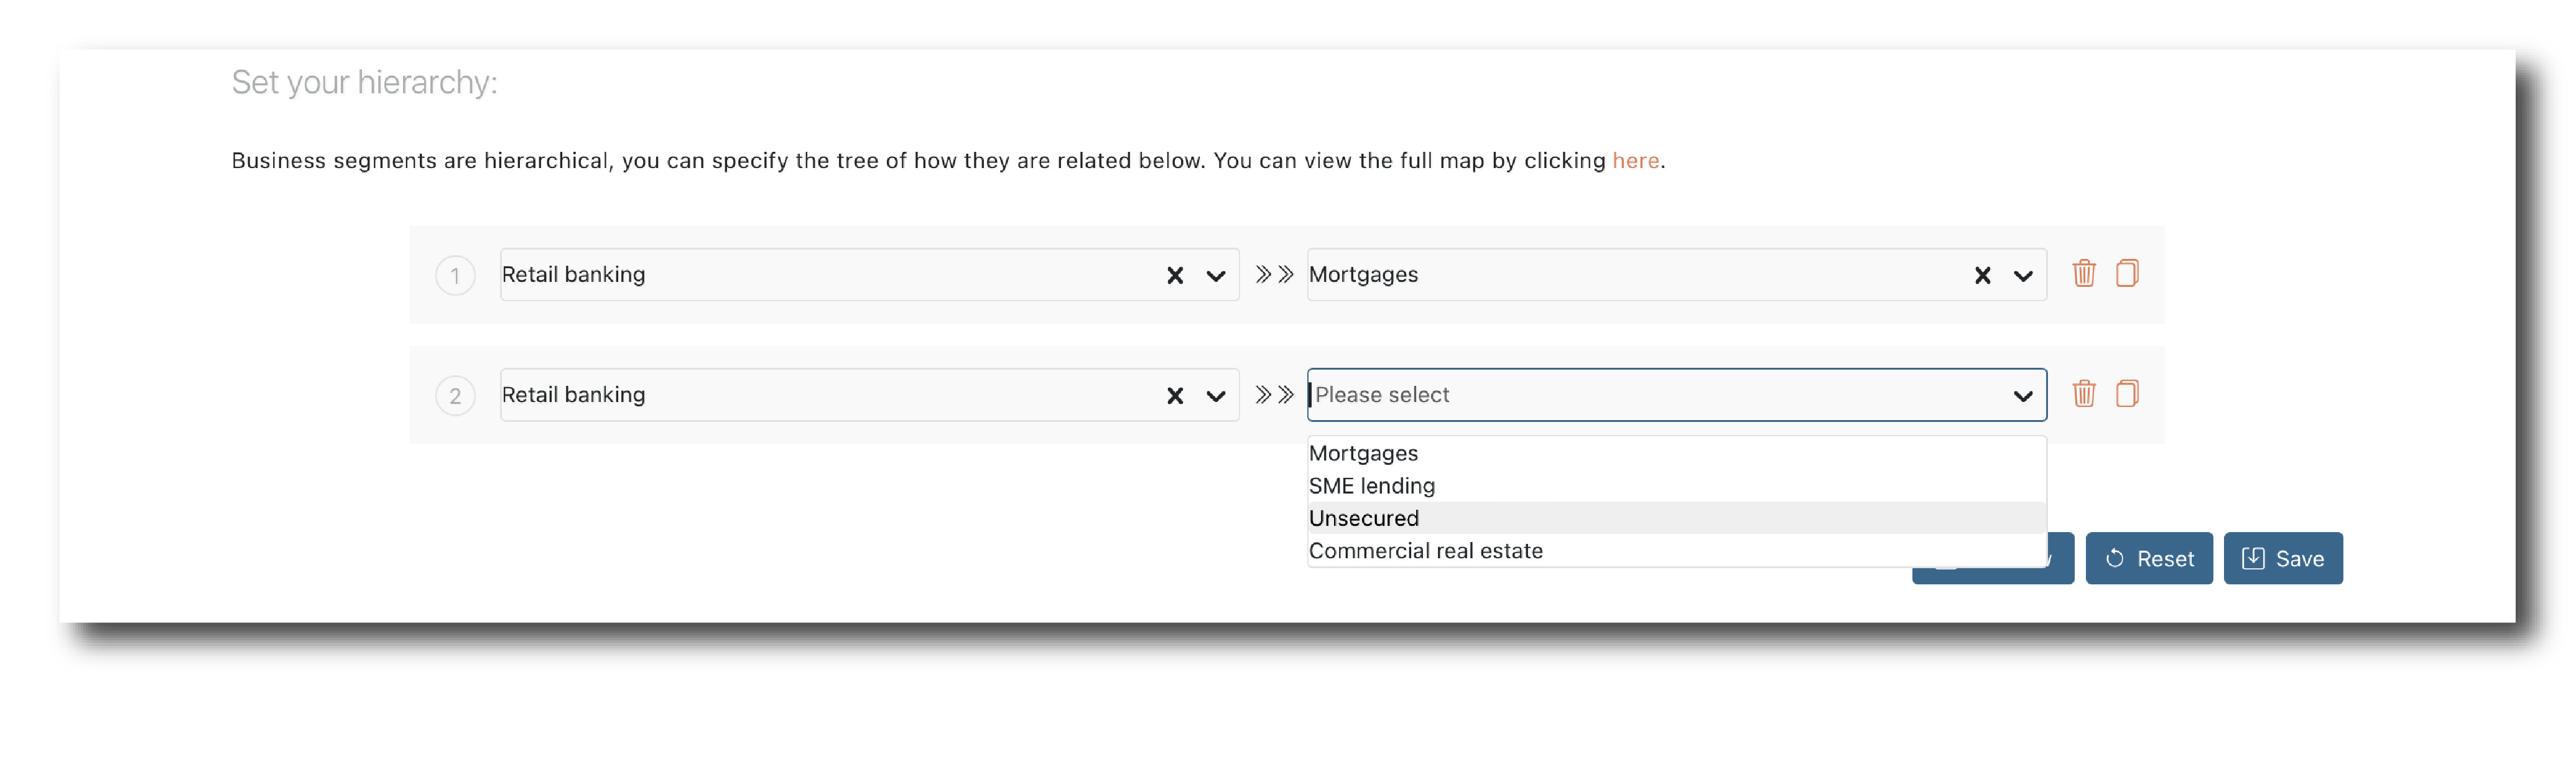The height and width of the screenshot is (758, 2576).
Task: Choose Mortgages from the open dropdown list
Action: pos(1364,453)
